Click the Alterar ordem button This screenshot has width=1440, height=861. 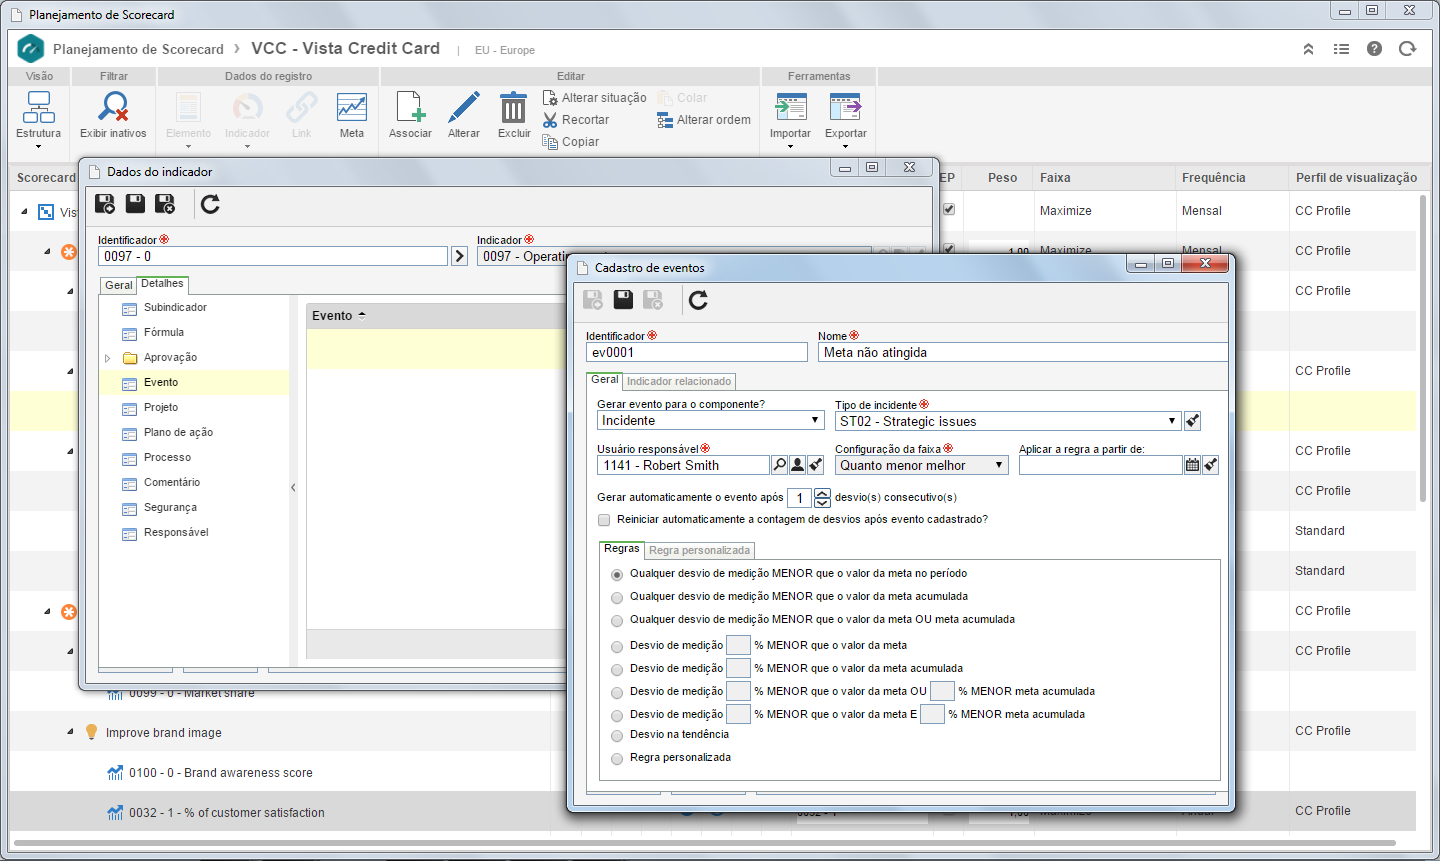point(704,120)
